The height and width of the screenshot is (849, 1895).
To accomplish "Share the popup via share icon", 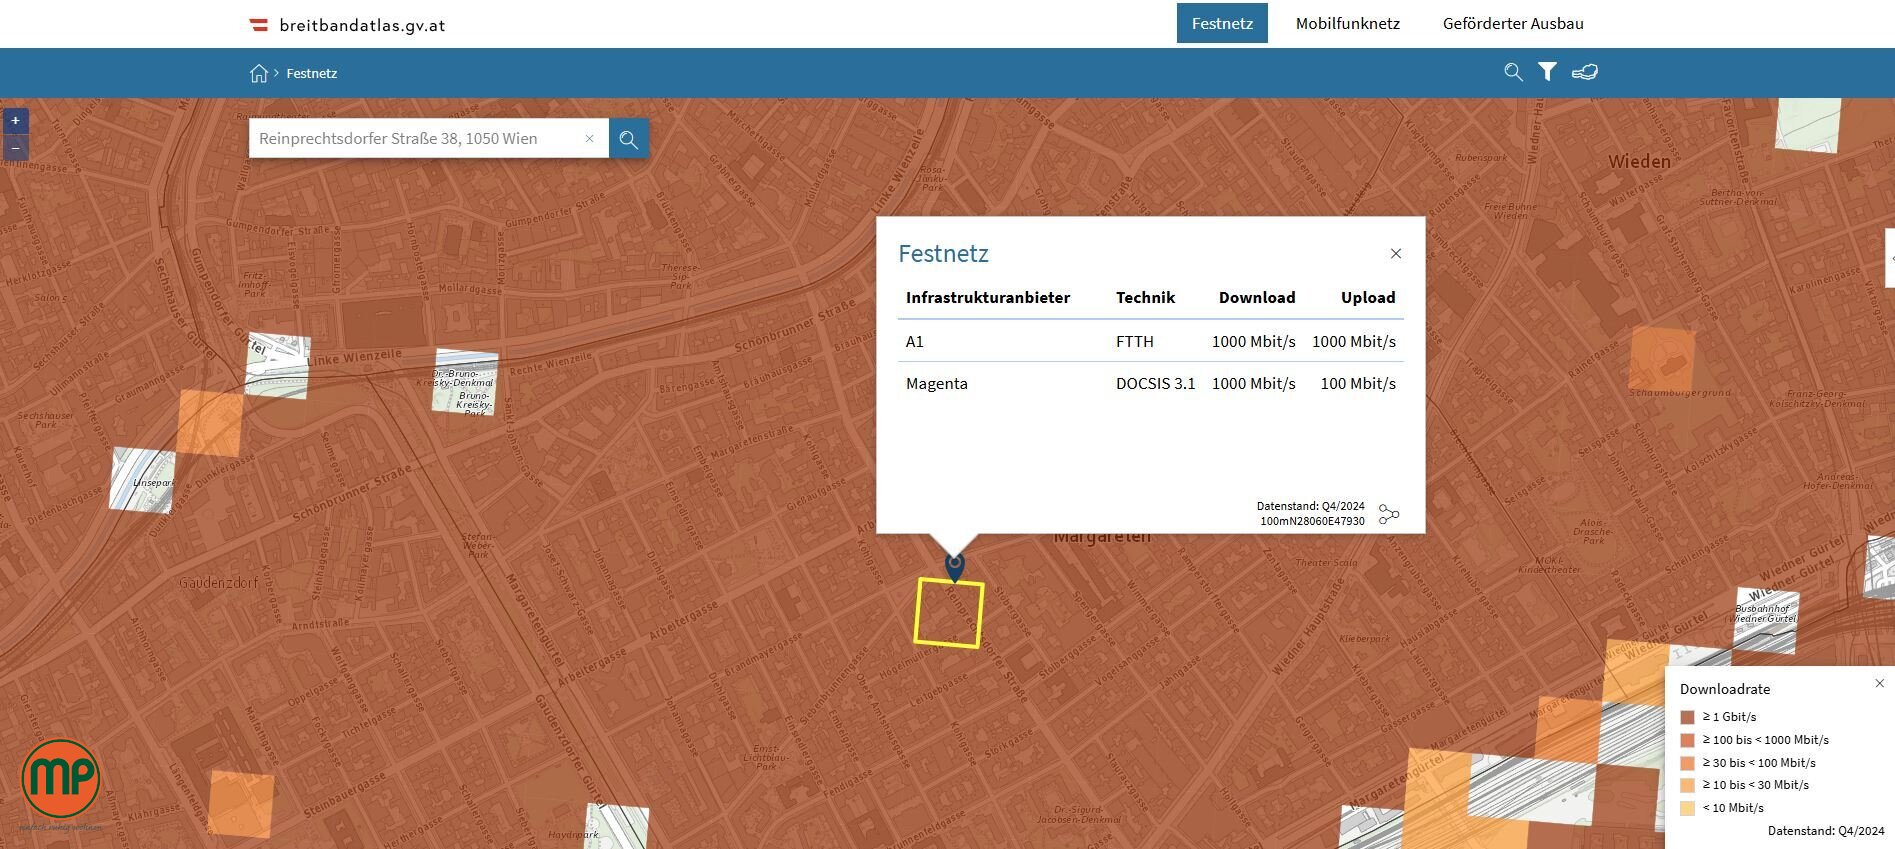I will (x=1389, y=514).
